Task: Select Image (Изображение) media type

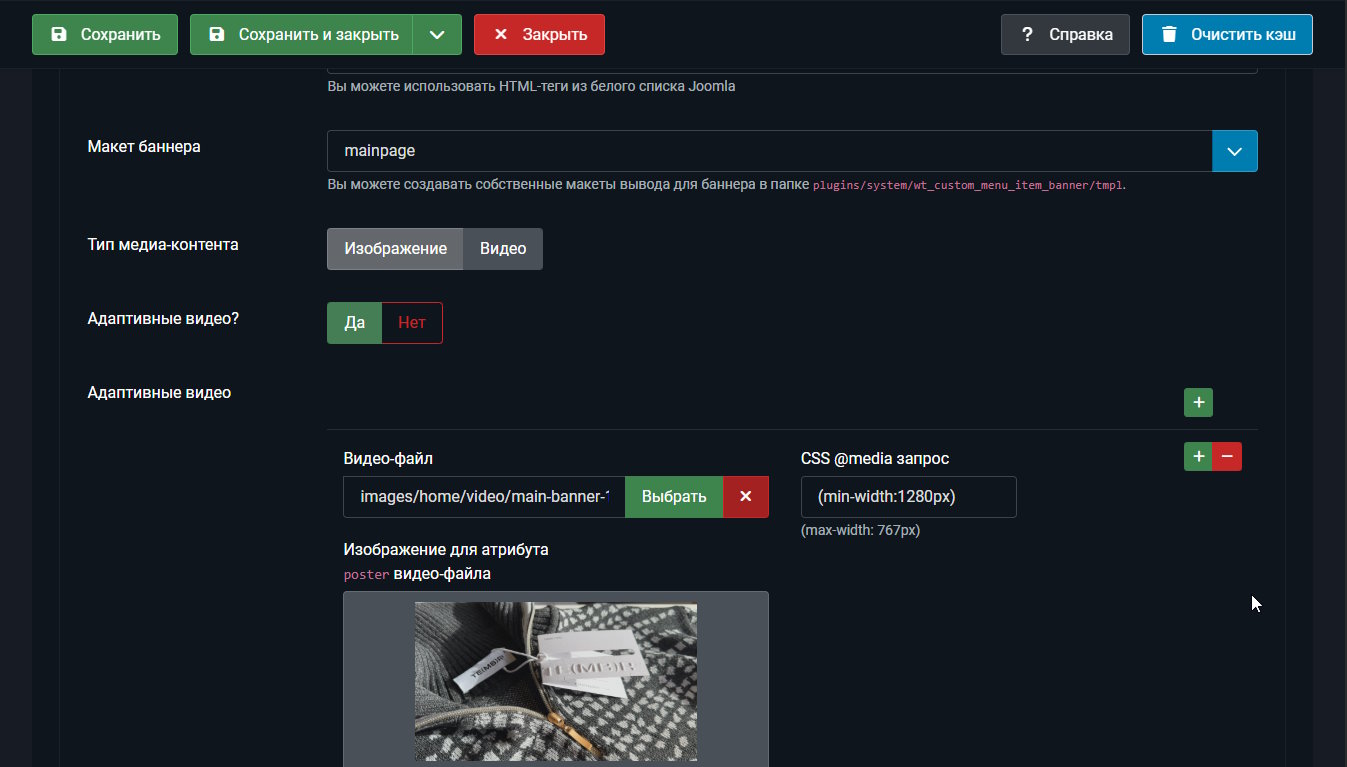Action: (395, 249)
